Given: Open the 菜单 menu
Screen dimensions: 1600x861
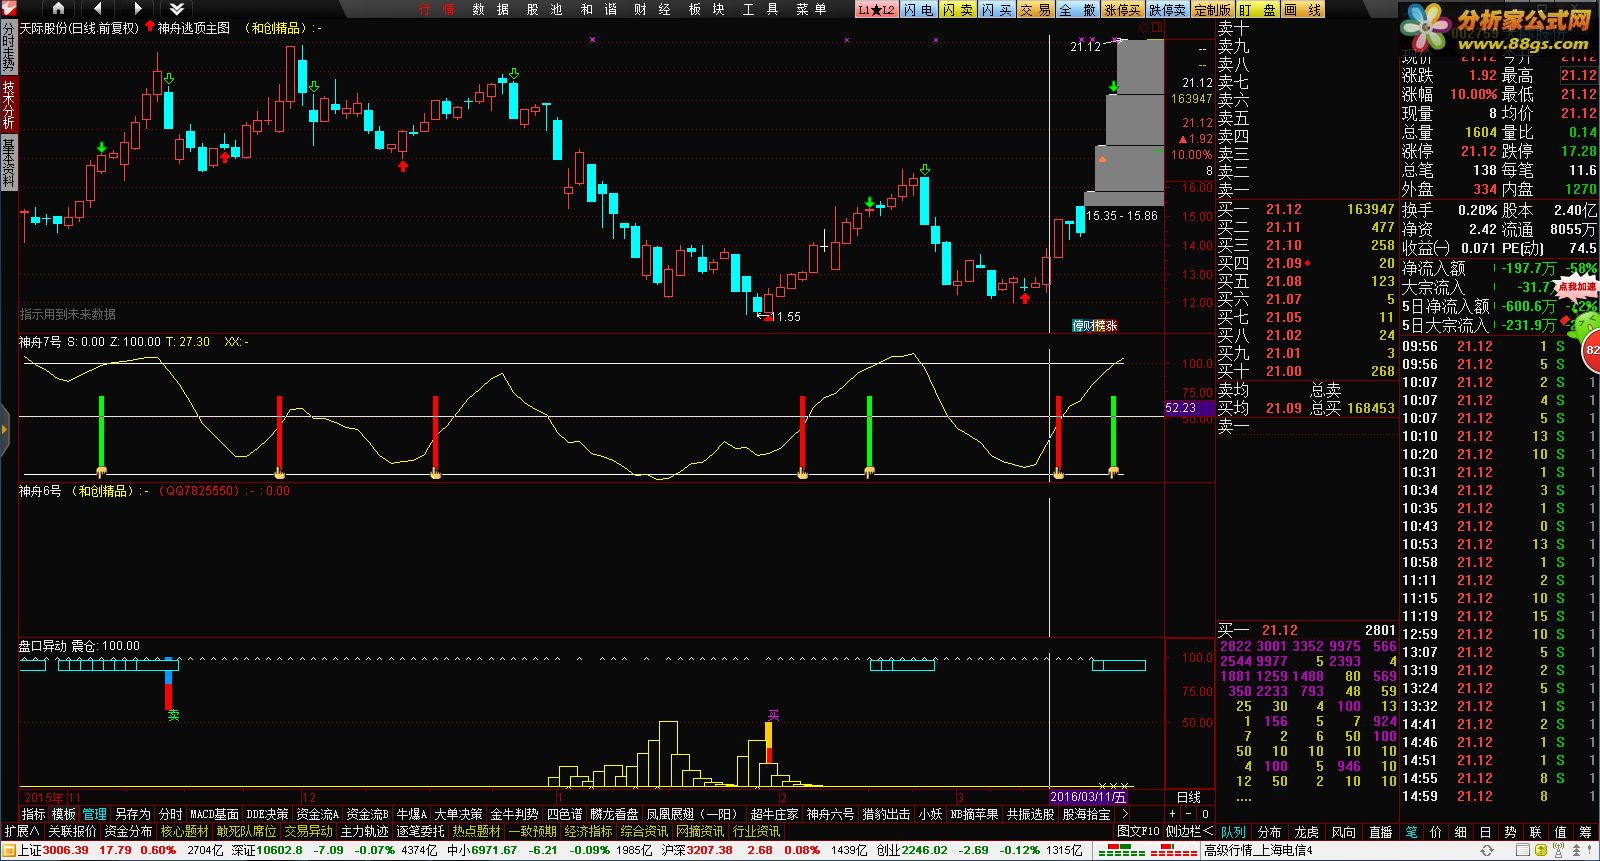Looking at the screenshot, I should 811,9.
